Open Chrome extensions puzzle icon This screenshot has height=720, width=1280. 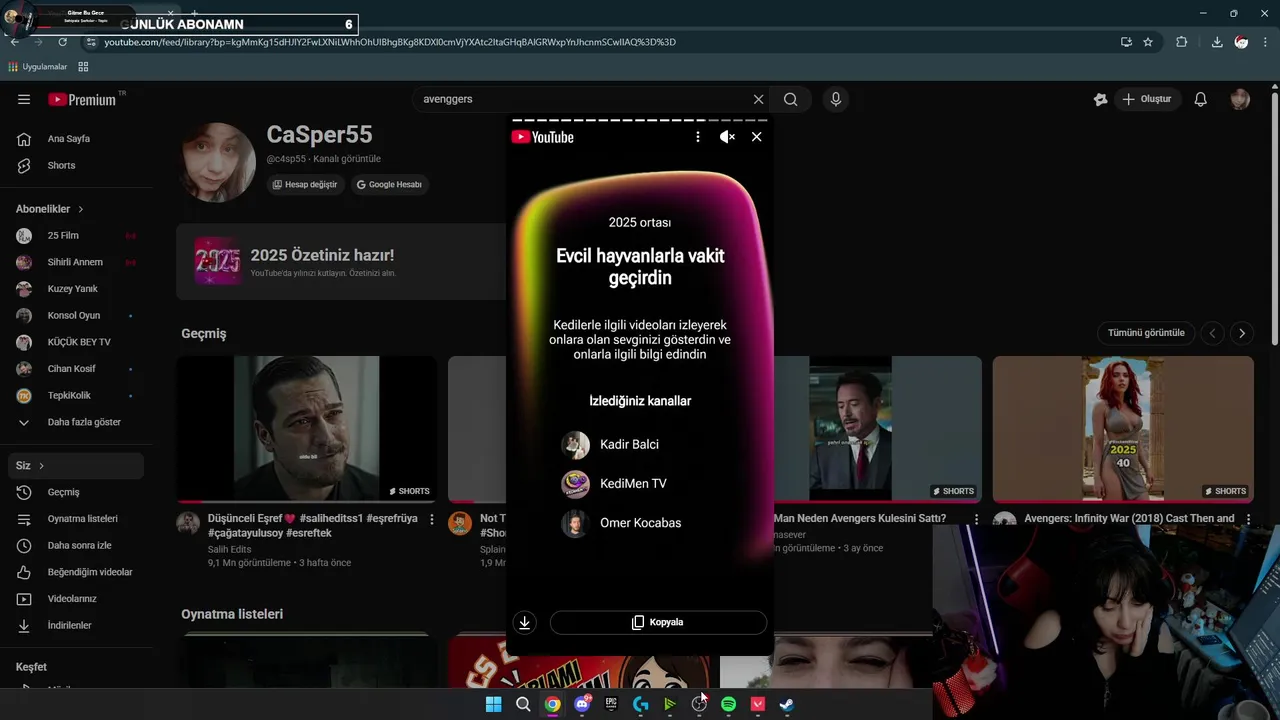pyautogui.click(x=1182, y=42)
